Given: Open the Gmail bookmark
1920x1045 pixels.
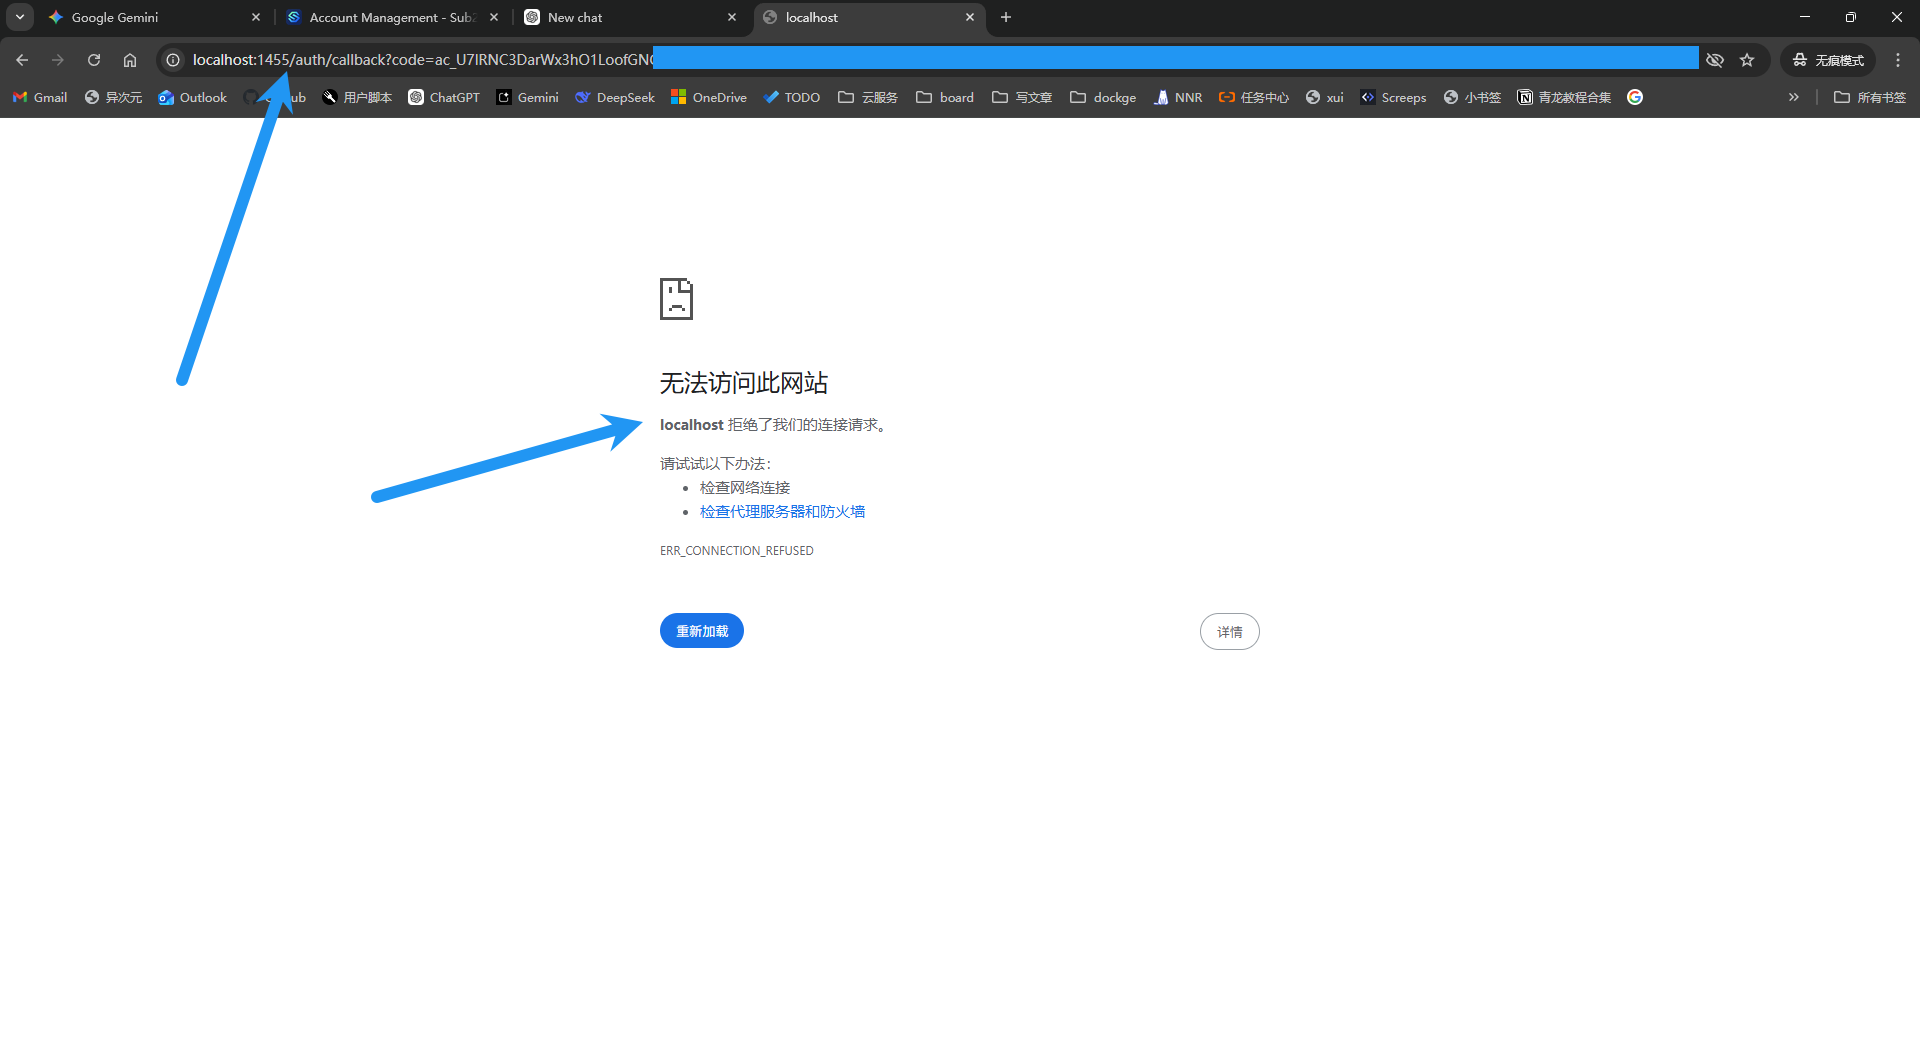Looking at the screenshot, I should pyautogui.click(x=38, y=97).
